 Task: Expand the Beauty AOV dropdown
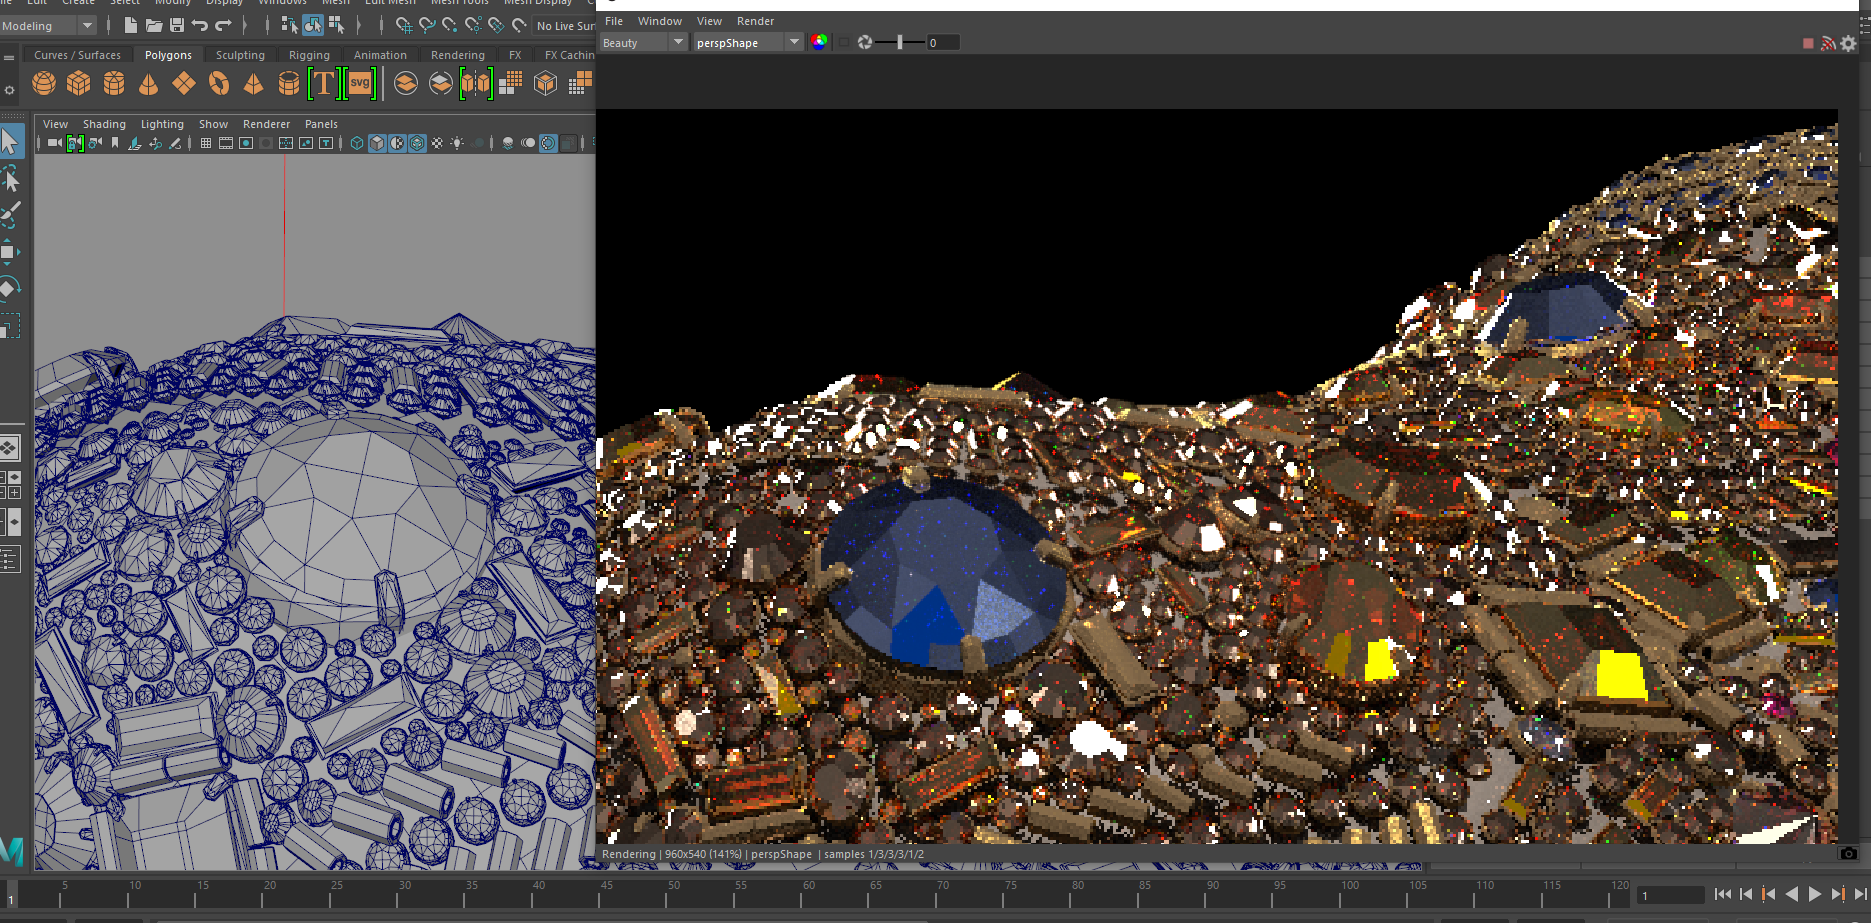pos(678,42)
